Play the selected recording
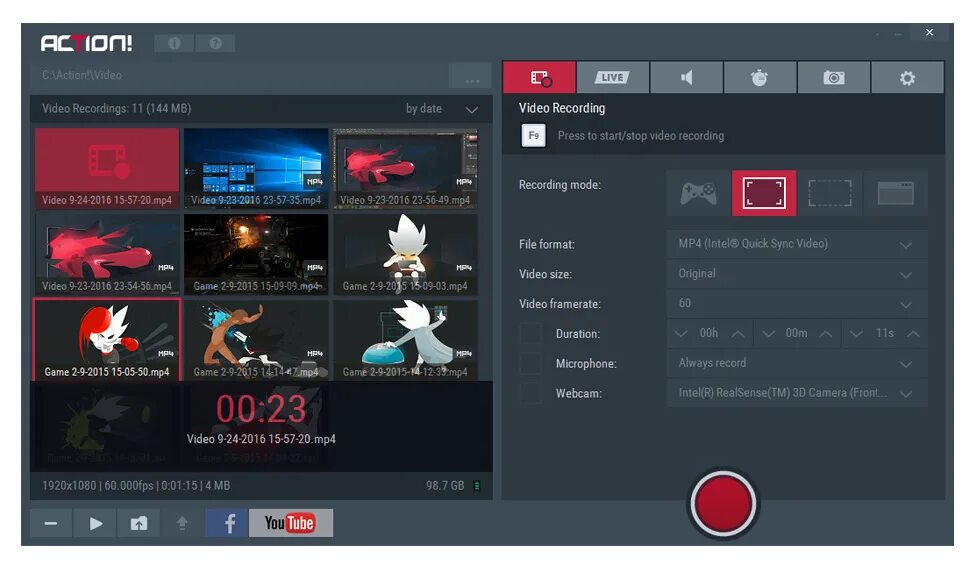The image size is (975, 574). 95,523
